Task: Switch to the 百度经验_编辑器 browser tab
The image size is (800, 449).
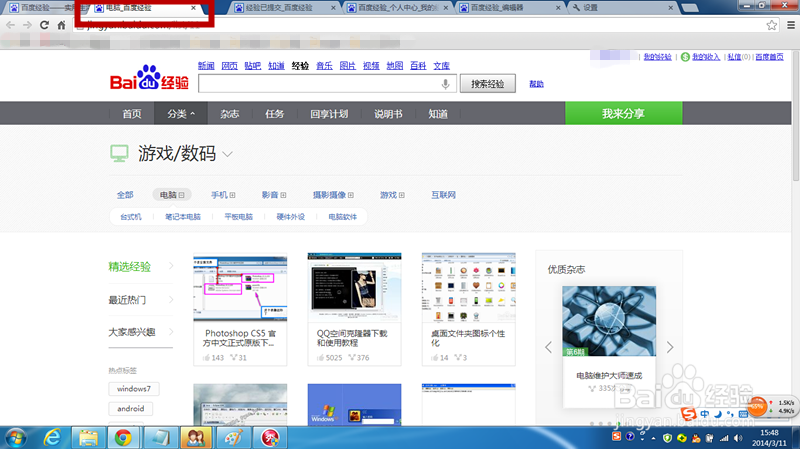Action: [x=509, y=8]
